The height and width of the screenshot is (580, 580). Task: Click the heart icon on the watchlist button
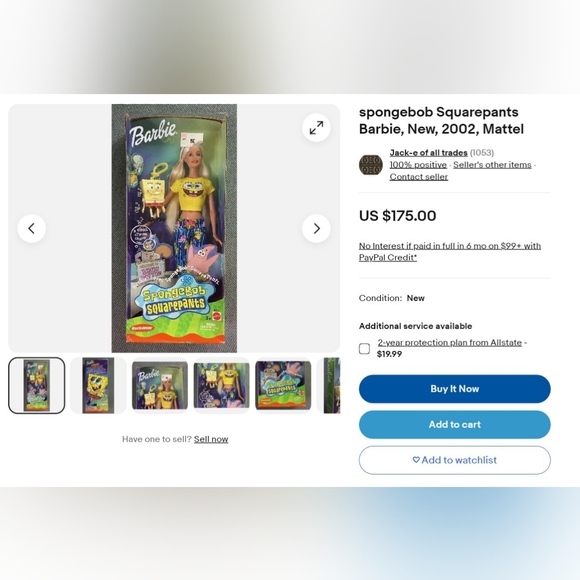pyautogui.click(x=416, y=460)
